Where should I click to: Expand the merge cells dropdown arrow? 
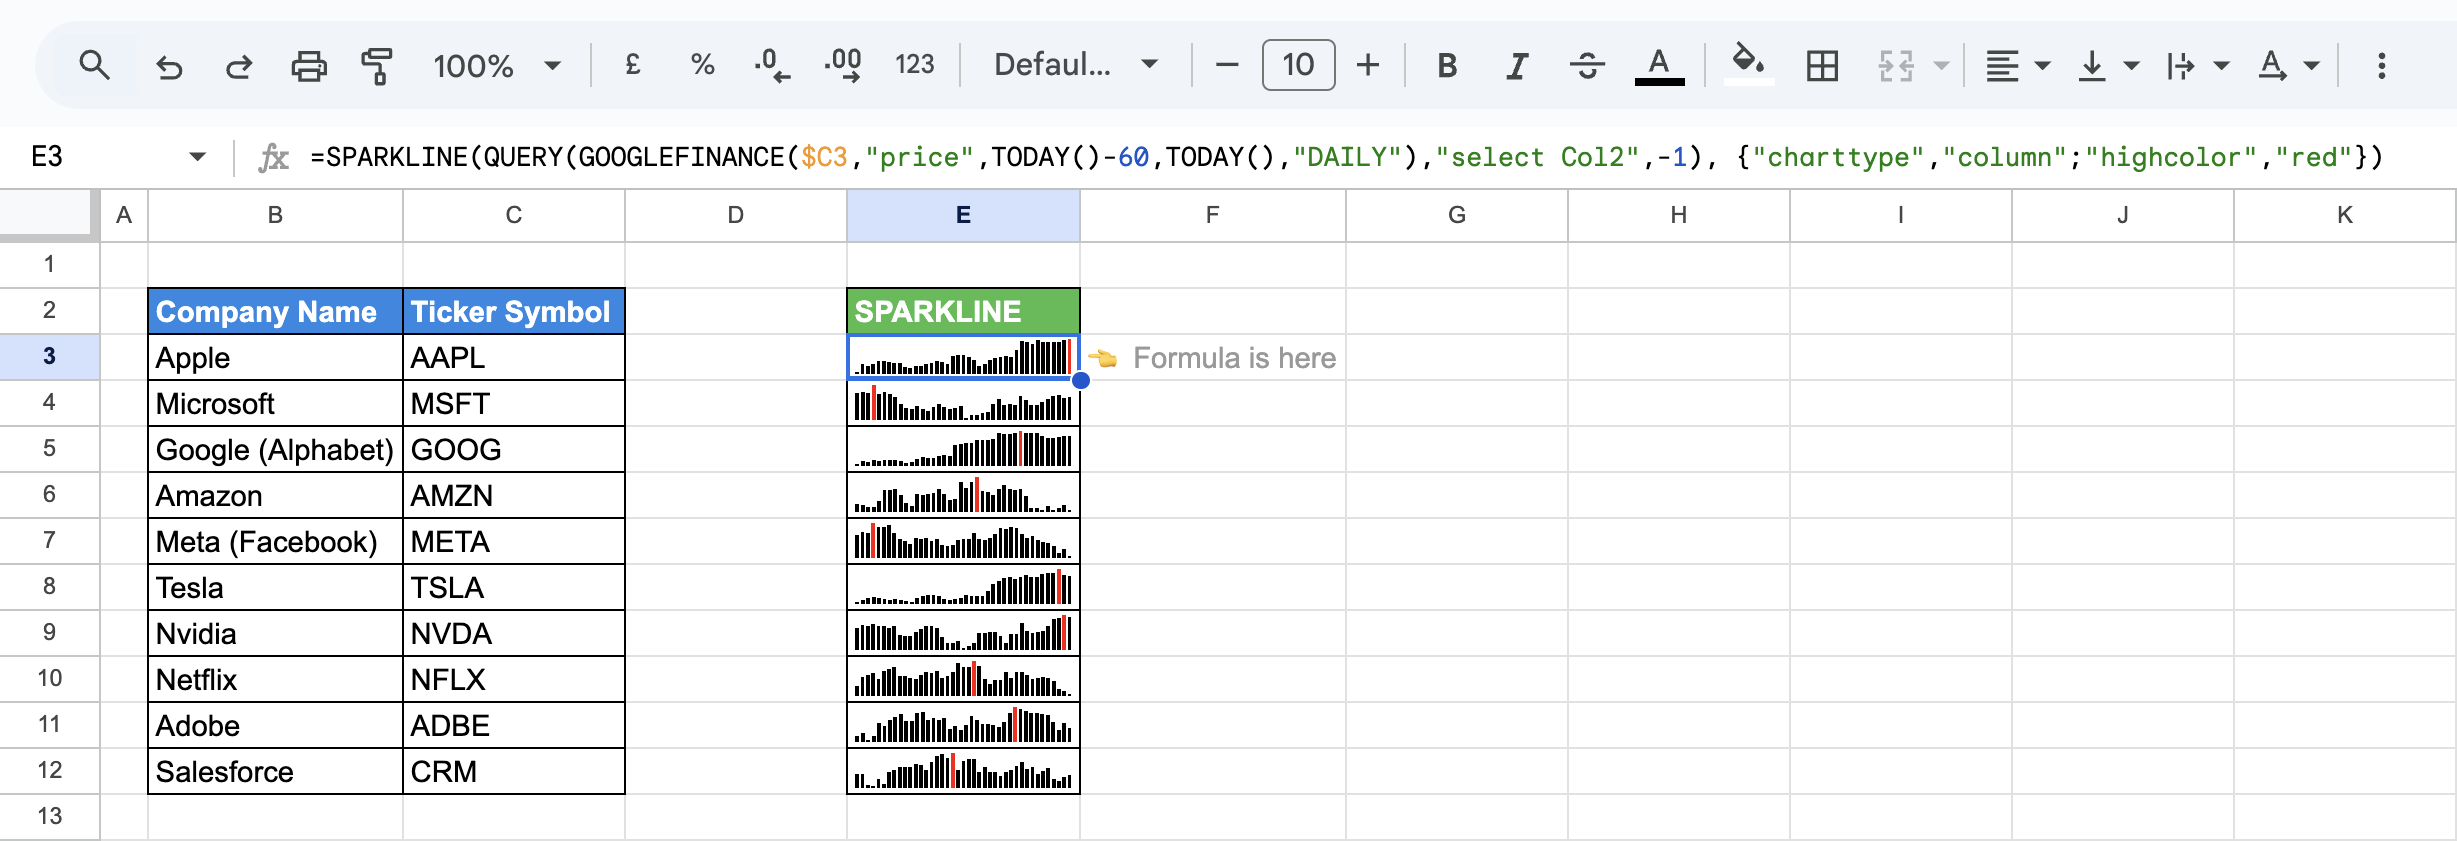tap(1941, 66)
